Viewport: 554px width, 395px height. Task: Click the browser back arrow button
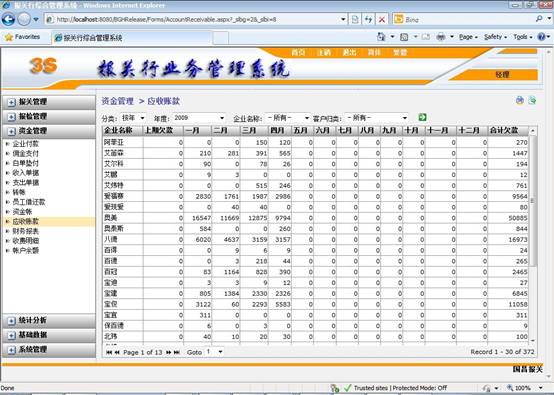(x=8, y=19)
